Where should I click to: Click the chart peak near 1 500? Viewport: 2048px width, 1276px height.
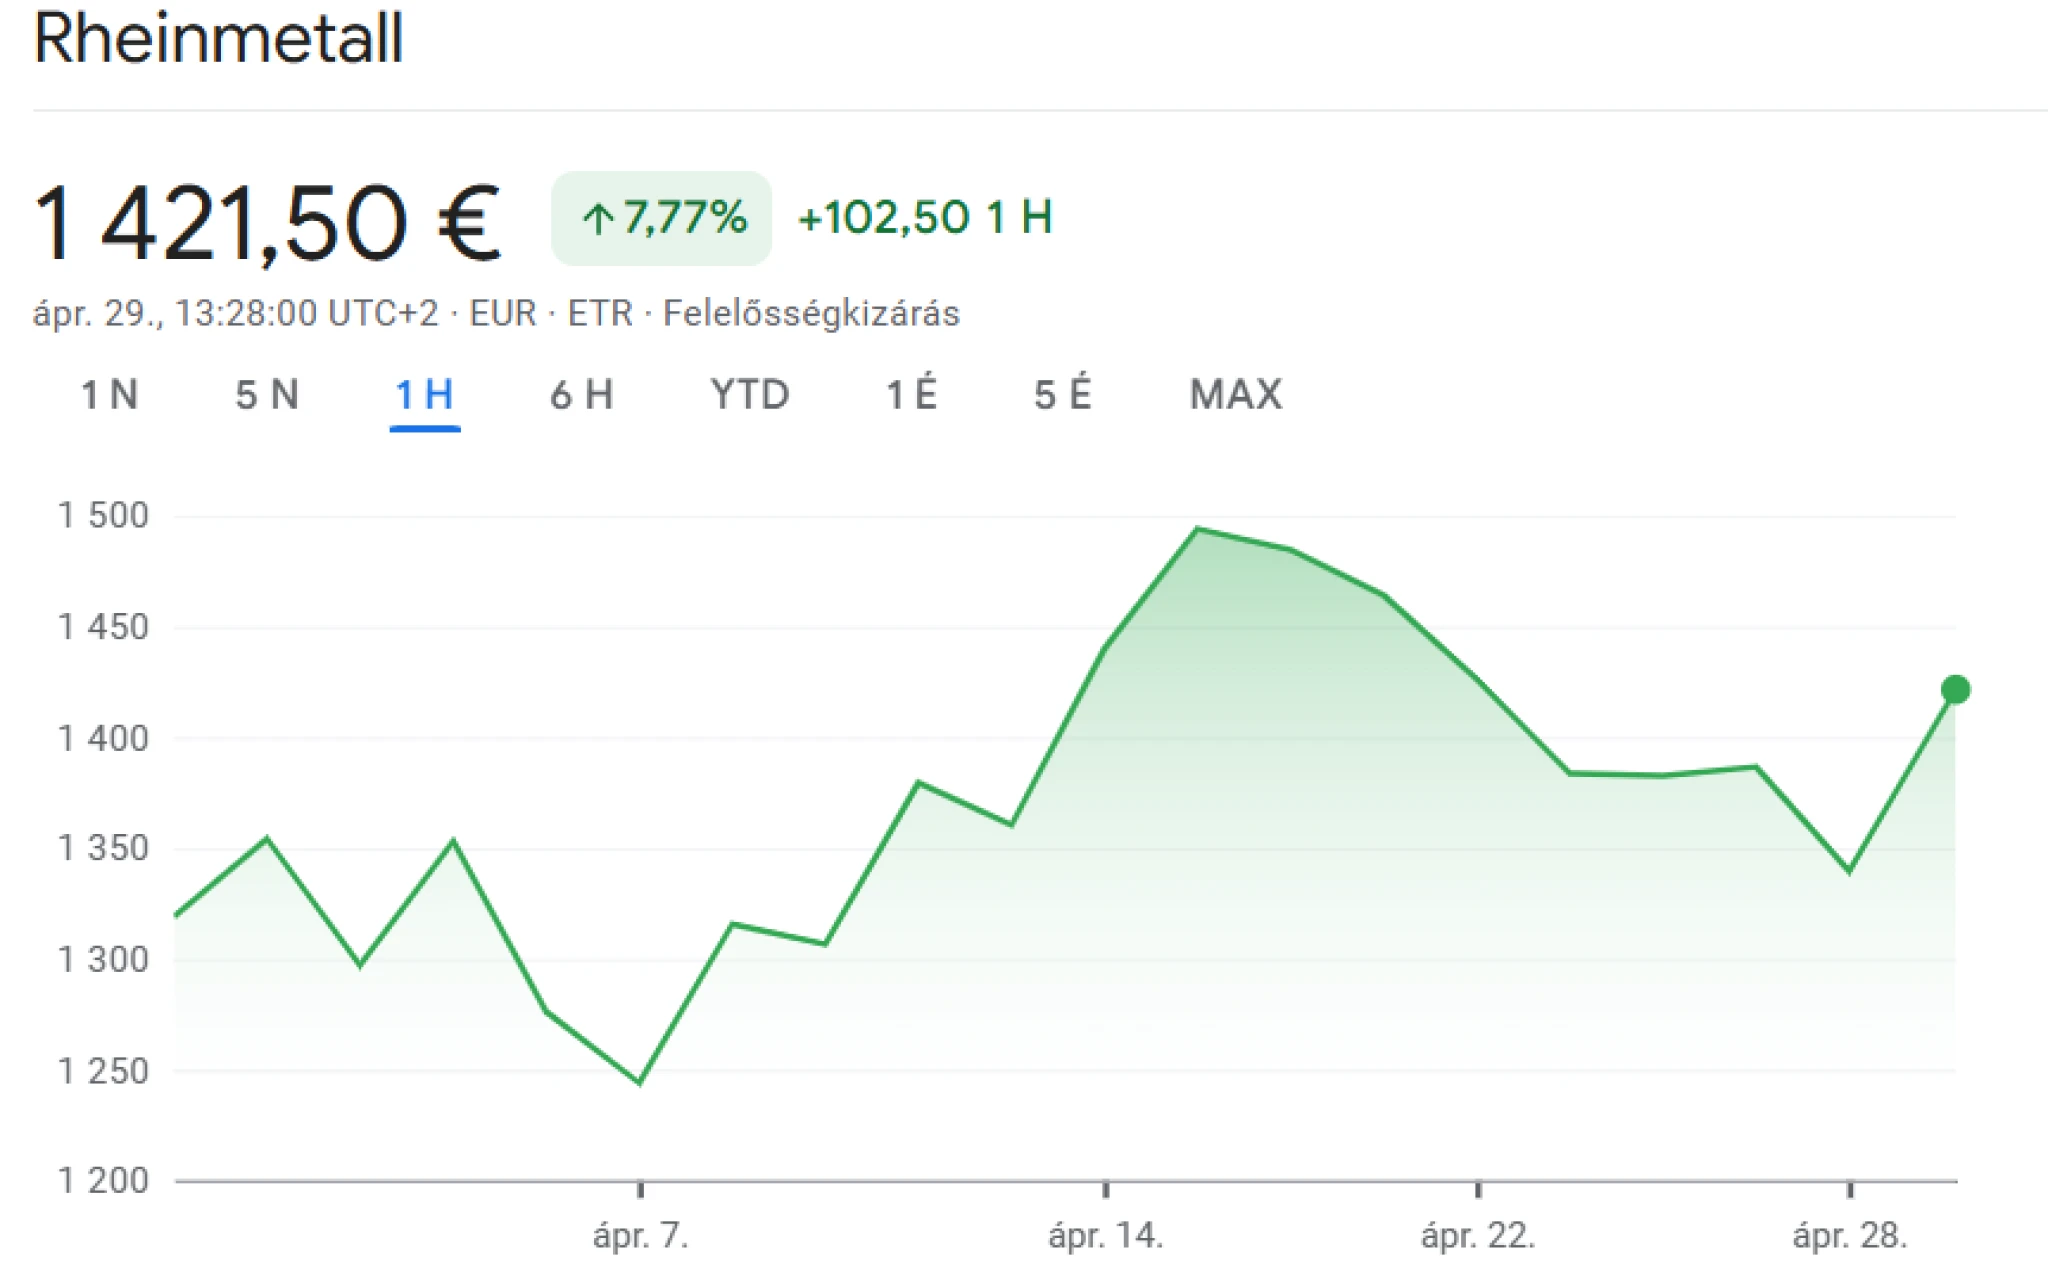coord(1198,529)
